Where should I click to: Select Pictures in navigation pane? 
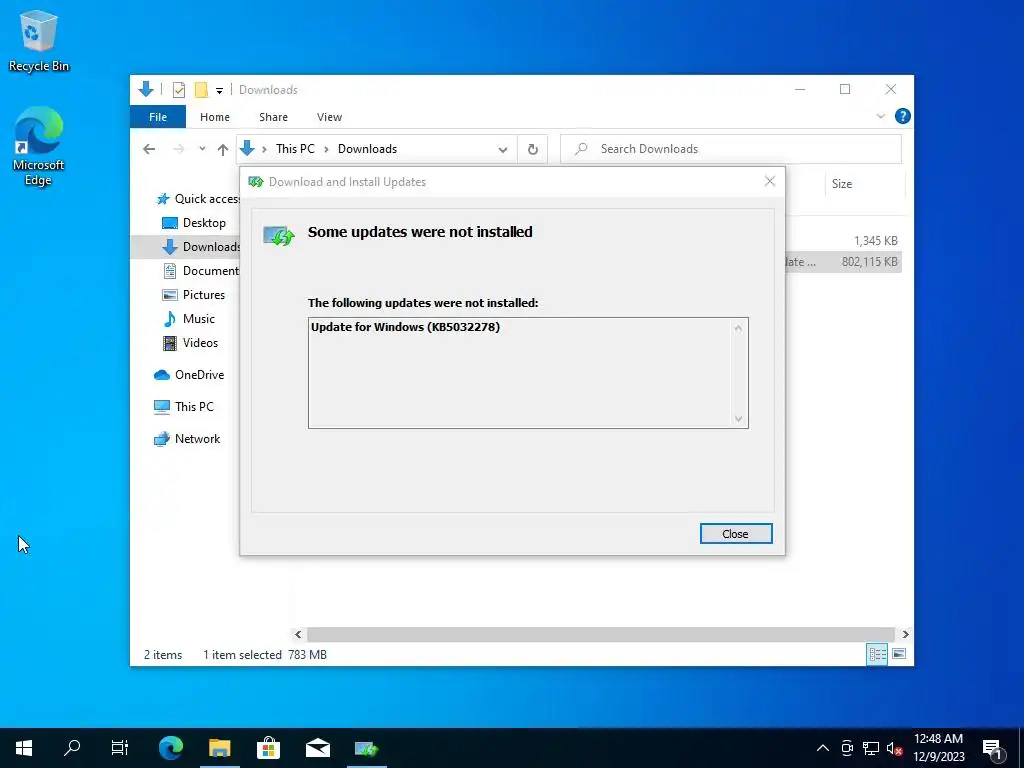tap(193, 295)
